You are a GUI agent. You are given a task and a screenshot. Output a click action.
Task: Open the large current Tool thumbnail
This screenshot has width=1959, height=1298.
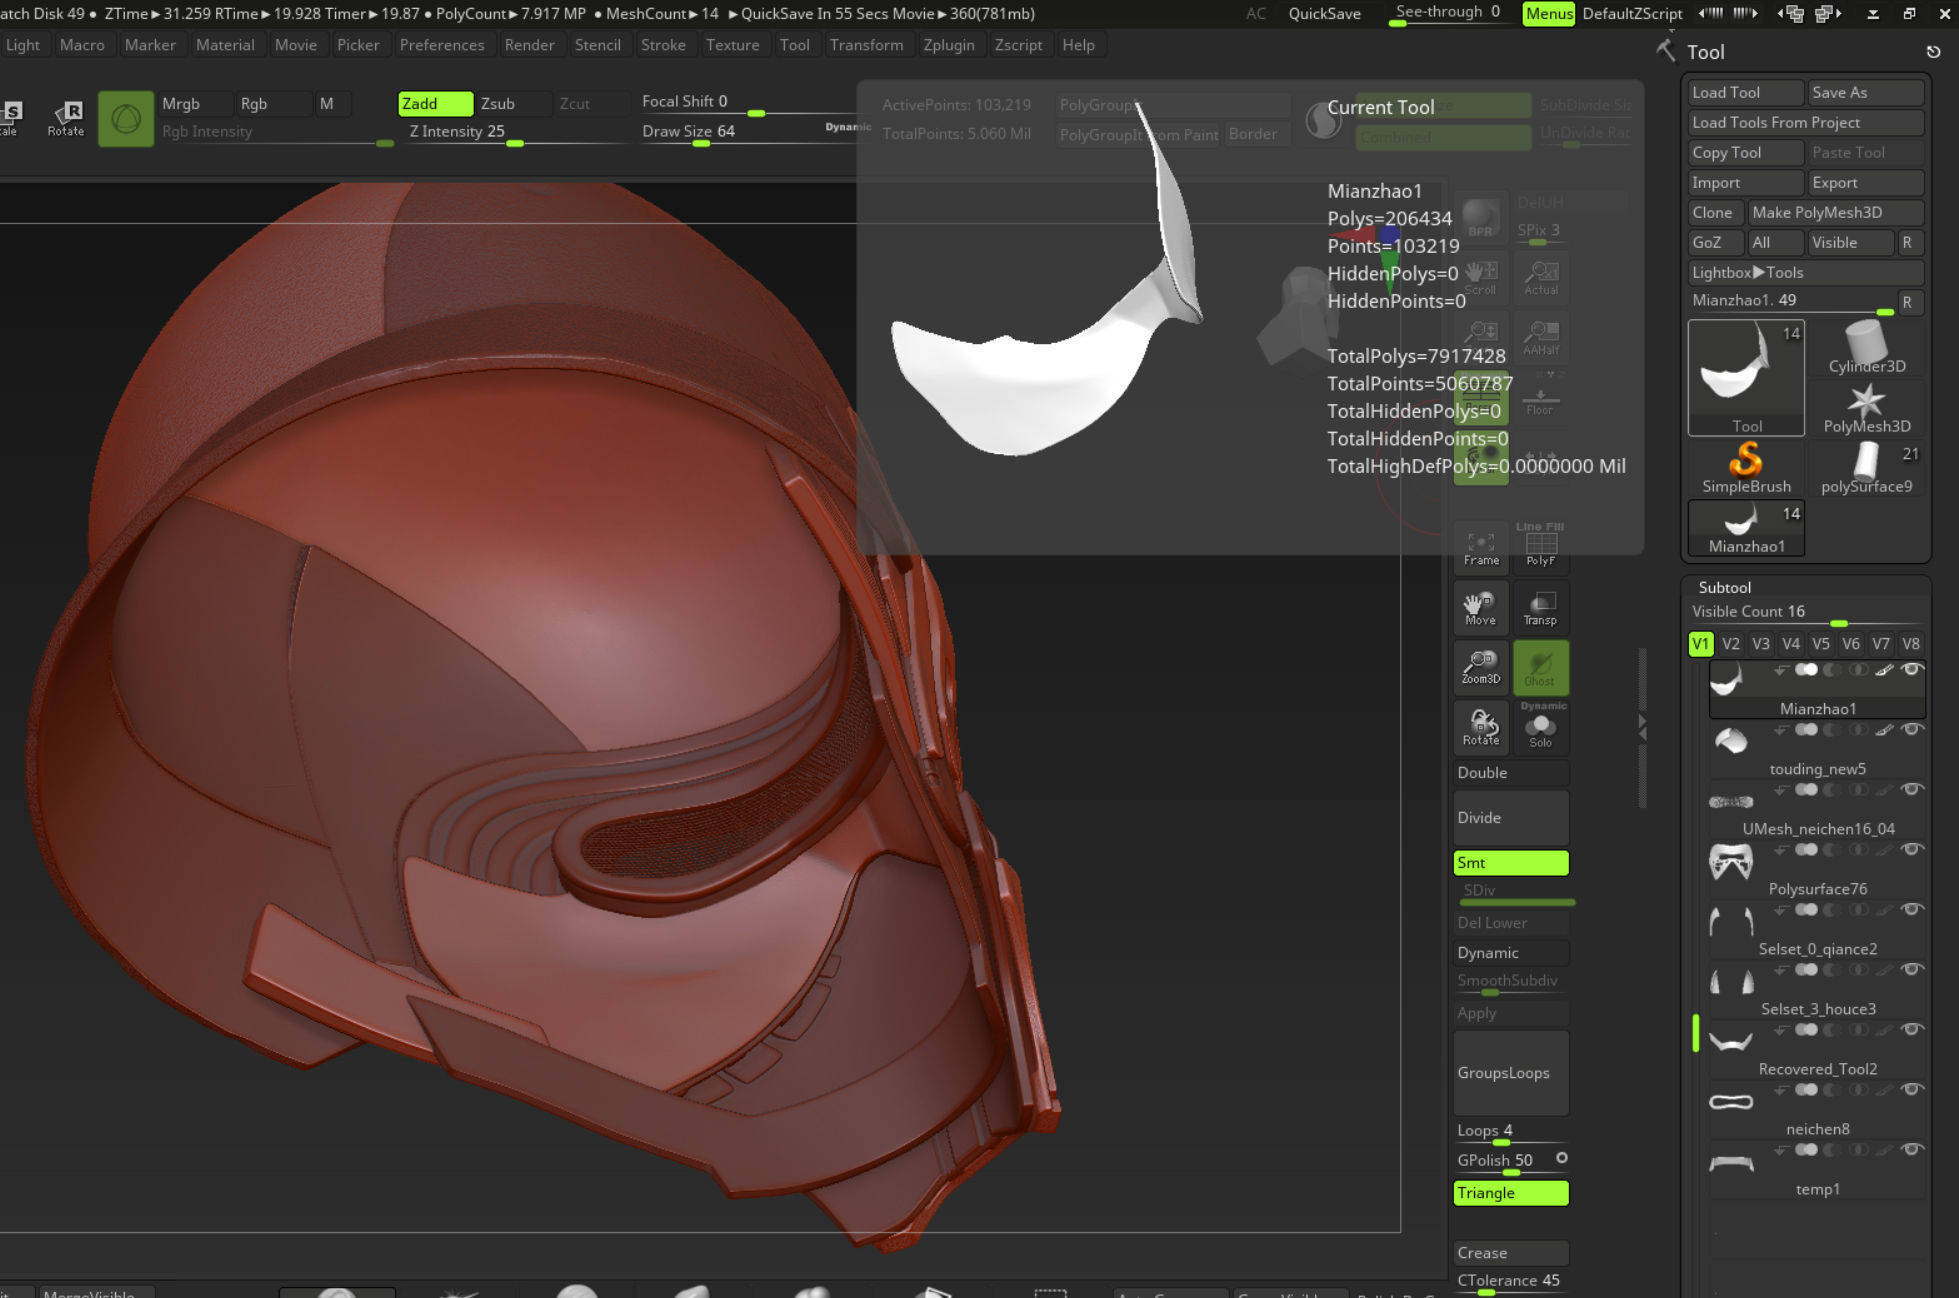[1746, 377]
